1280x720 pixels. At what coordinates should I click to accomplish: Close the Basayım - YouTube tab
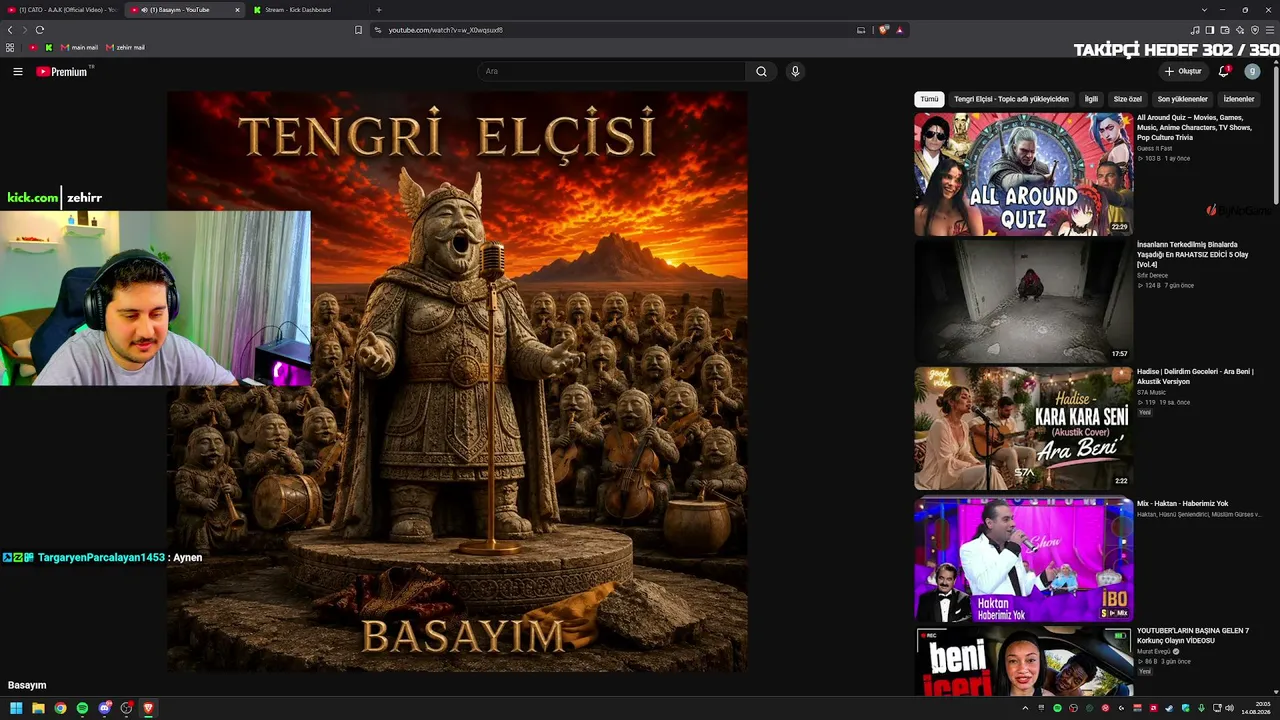238,10
